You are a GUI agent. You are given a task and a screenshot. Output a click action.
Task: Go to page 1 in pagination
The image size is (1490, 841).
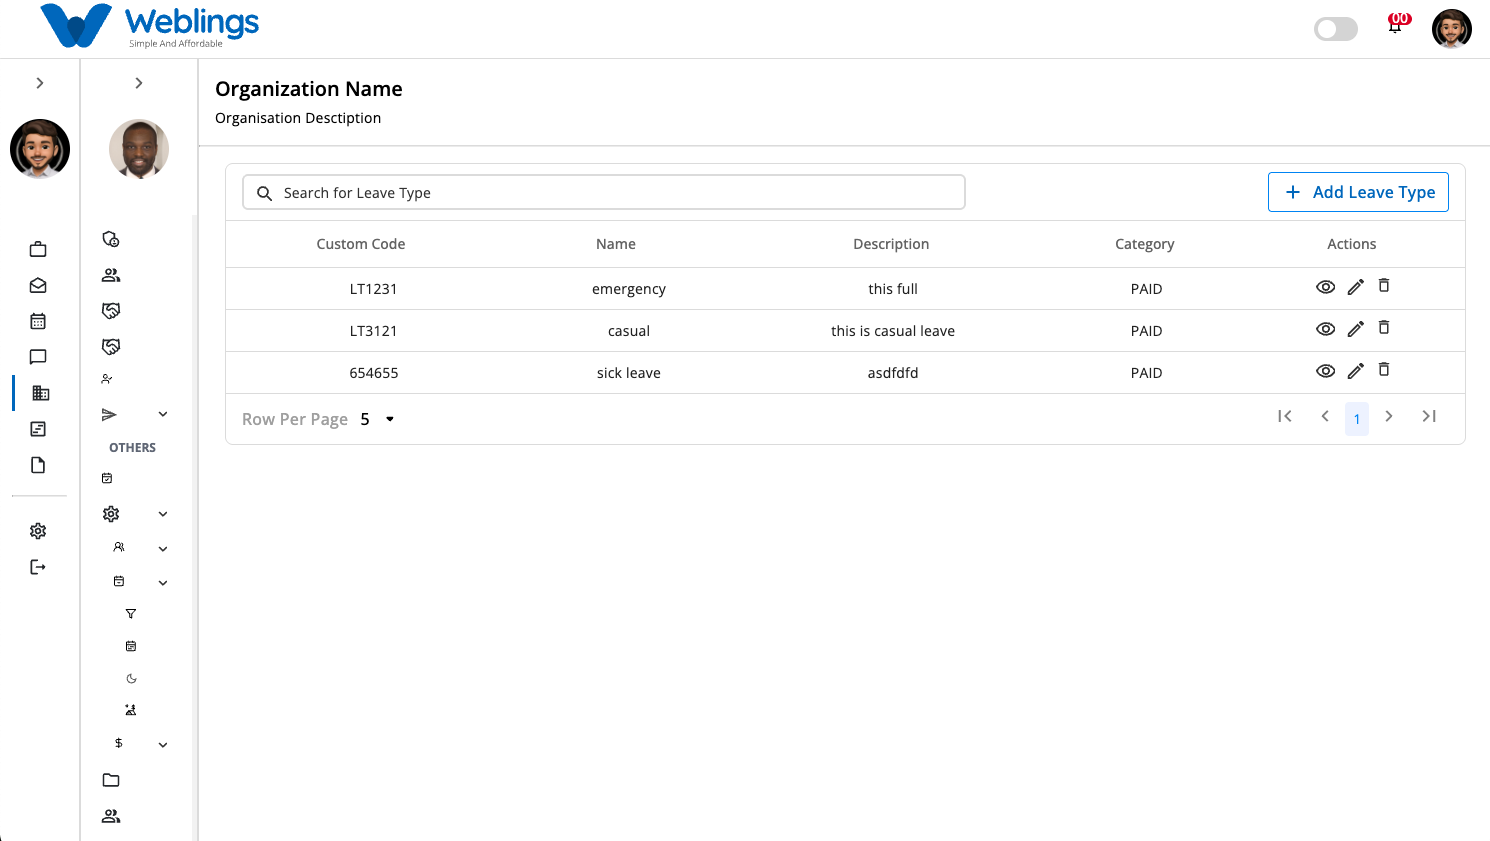pos(1357,418)
